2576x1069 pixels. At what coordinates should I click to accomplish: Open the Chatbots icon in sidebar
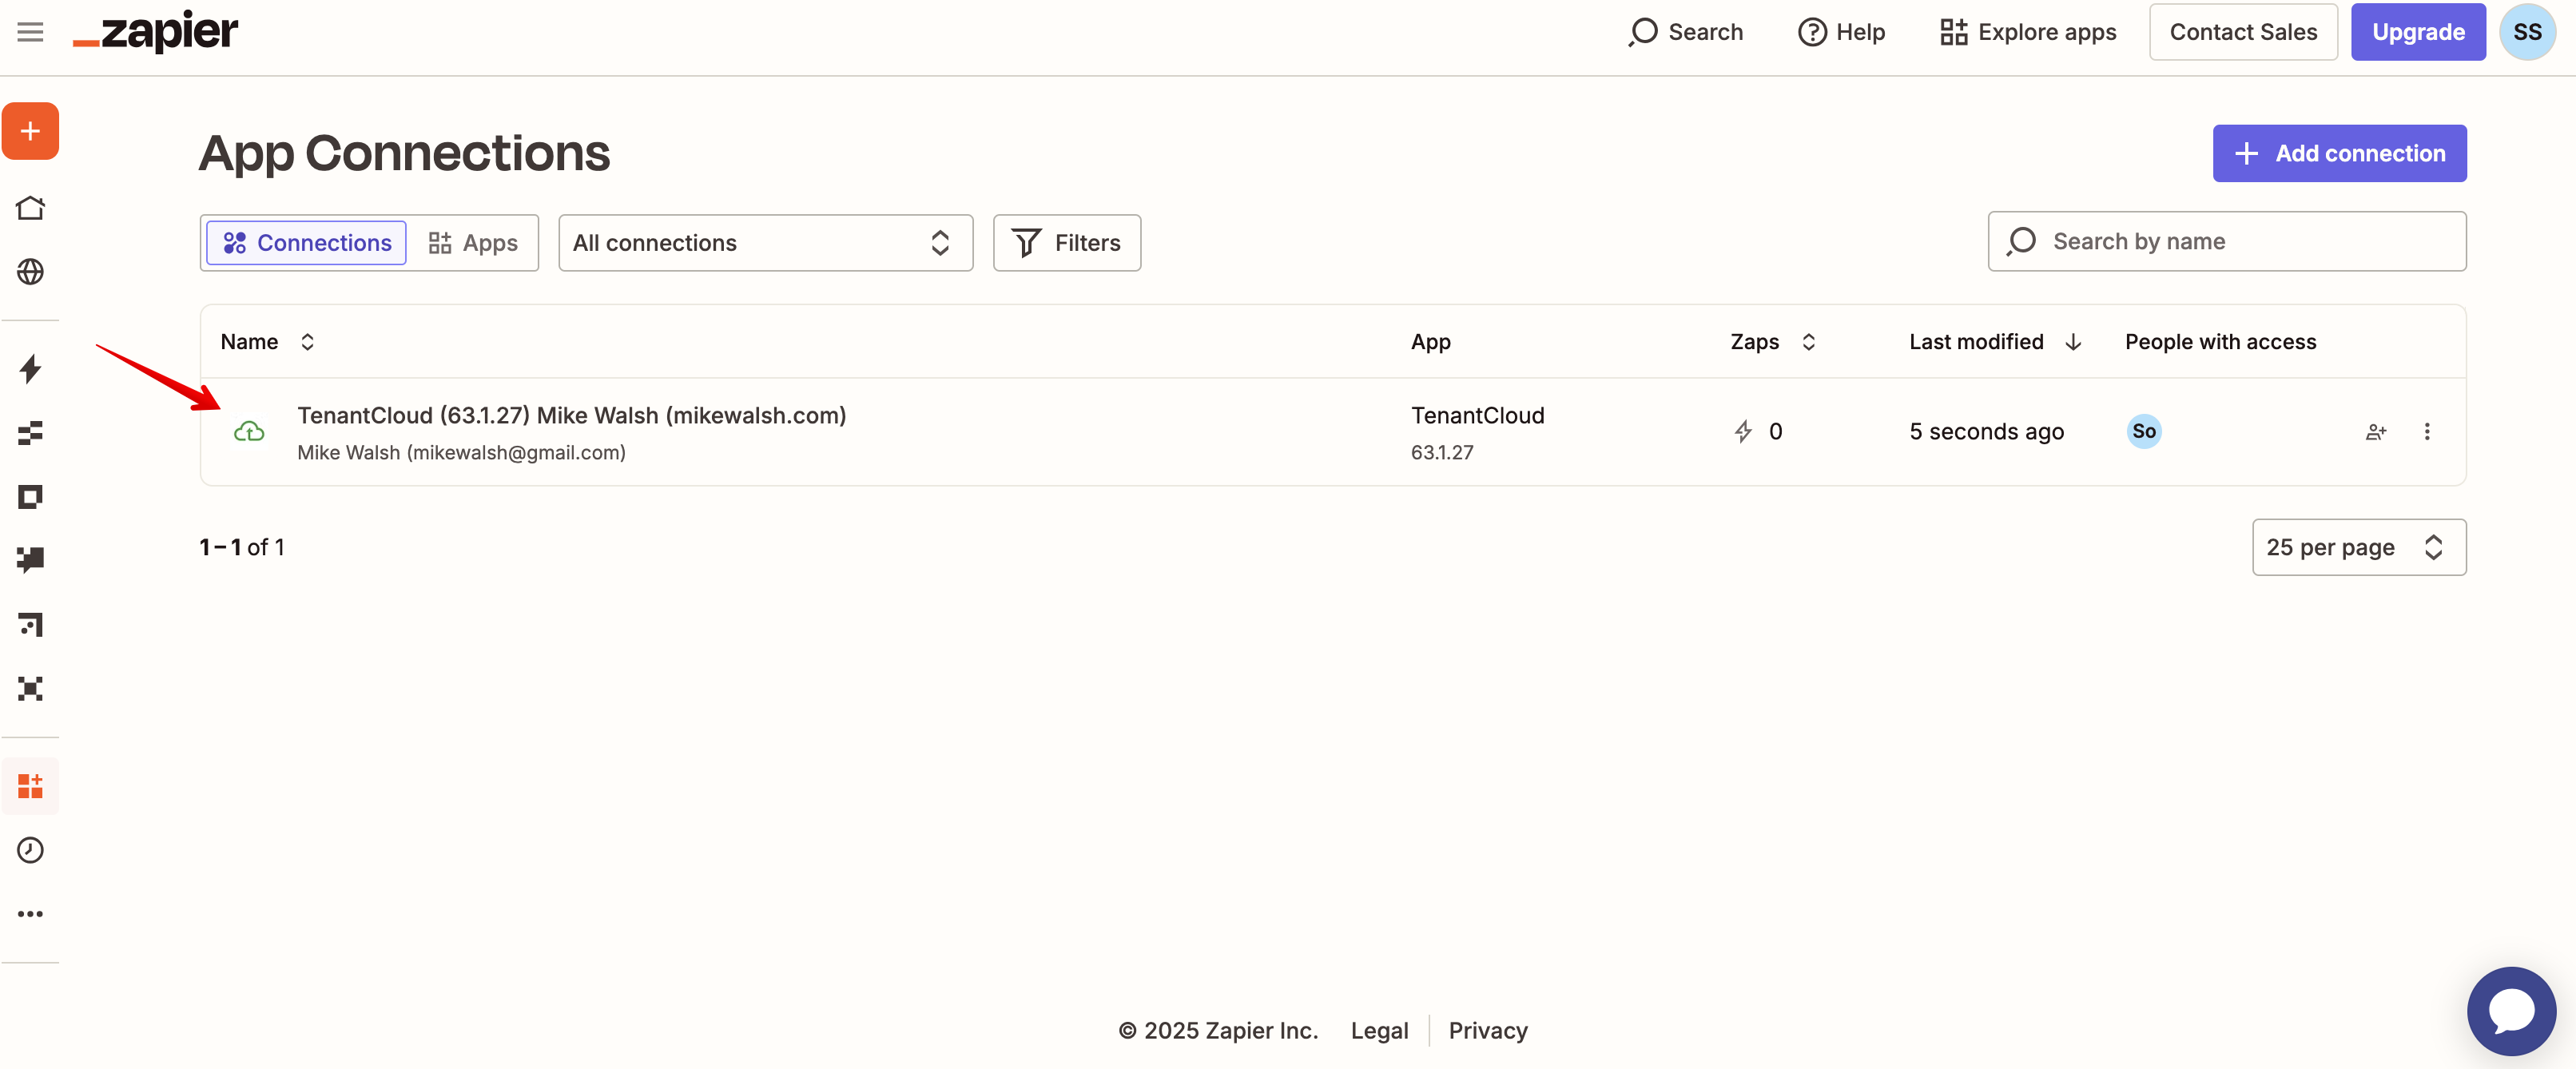coord(30,560)
